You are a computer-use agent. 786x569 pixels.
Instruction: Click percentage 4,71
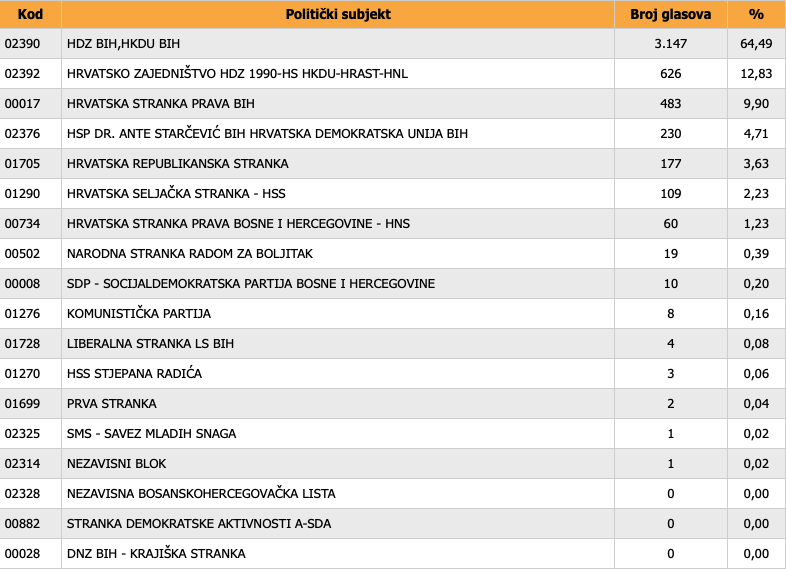point(756,134)
